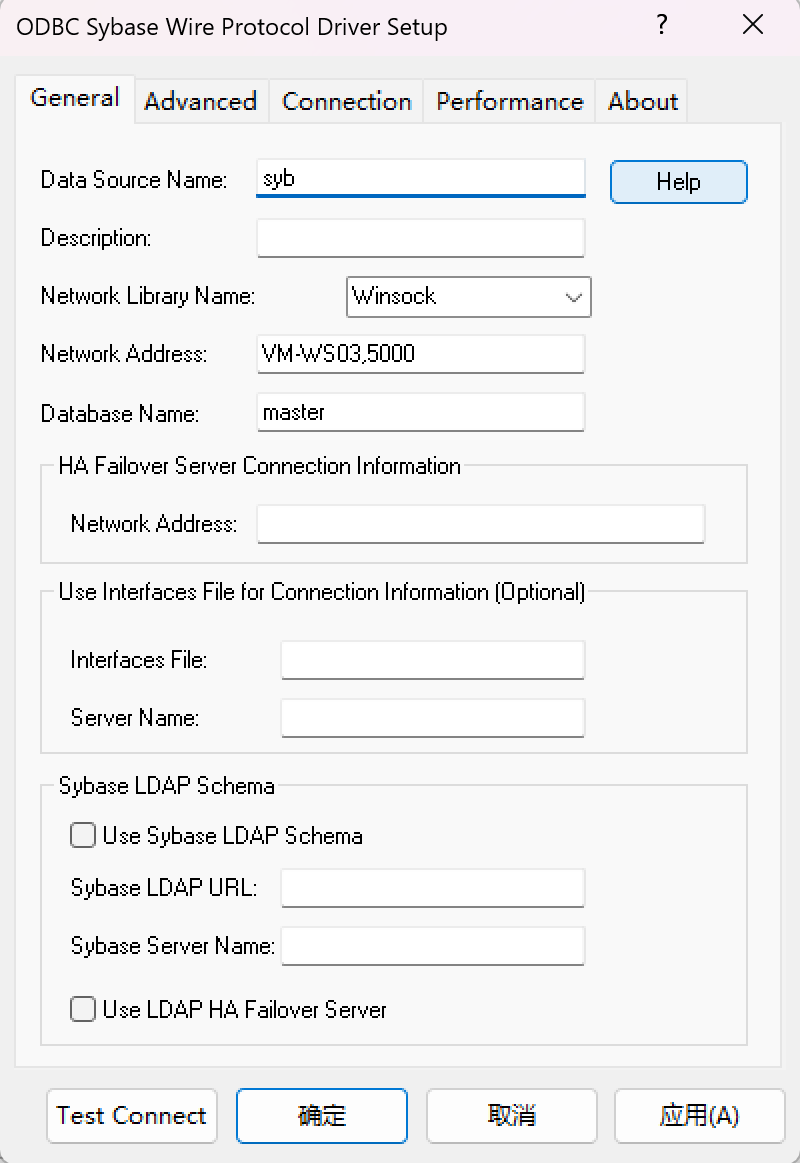Click the HA Failover Server Connection Information heading
The height and width of the screenshot is (1163, 800).
pos(259,466)
